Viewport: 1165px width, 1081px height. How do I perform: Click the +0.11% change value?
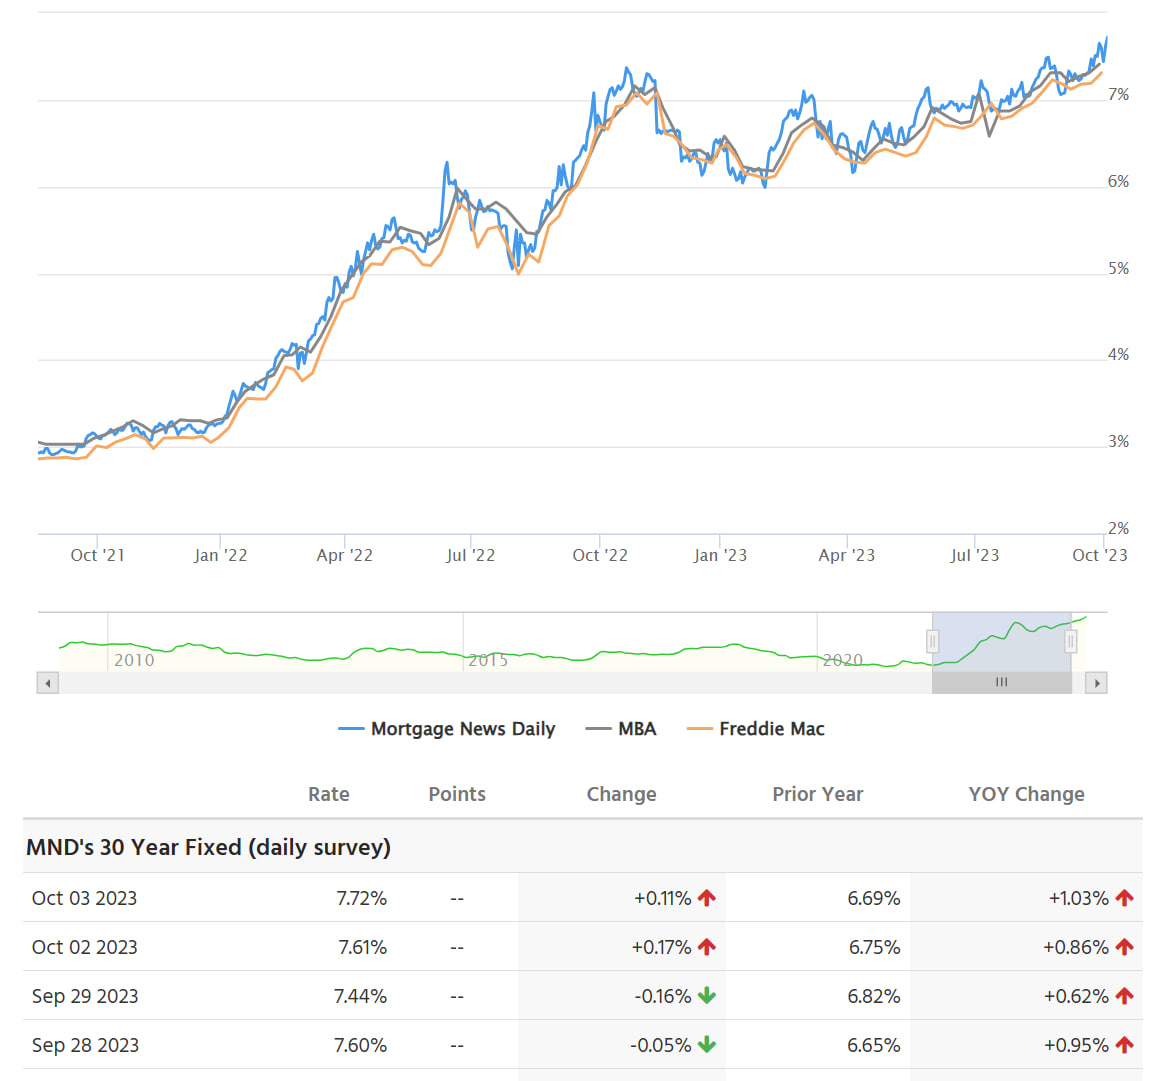662,898
